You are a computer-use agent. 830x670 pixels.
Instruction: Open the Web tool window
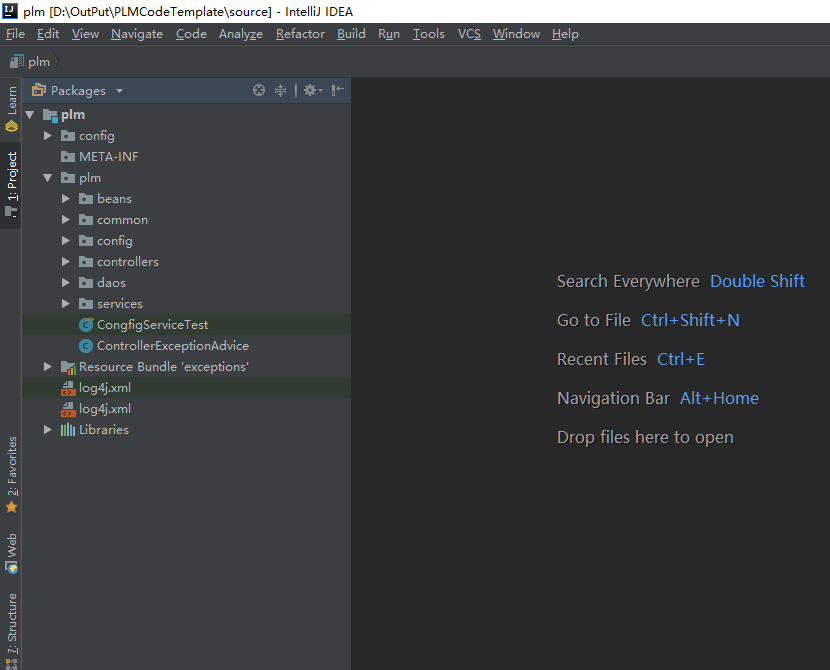[11, 553]
